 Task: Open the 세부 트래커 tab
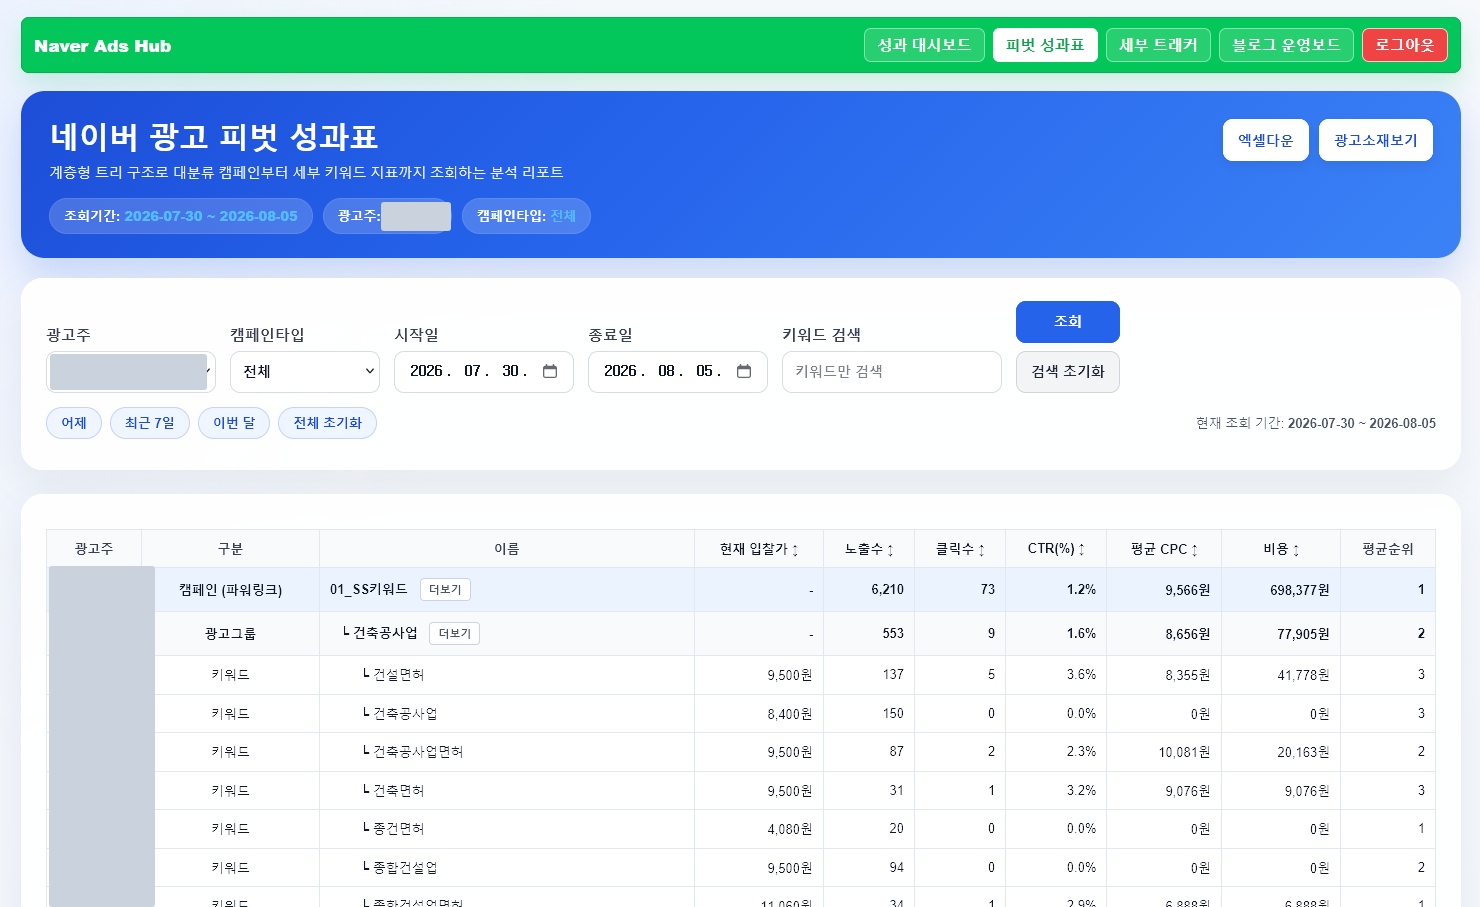(1158, 45)
